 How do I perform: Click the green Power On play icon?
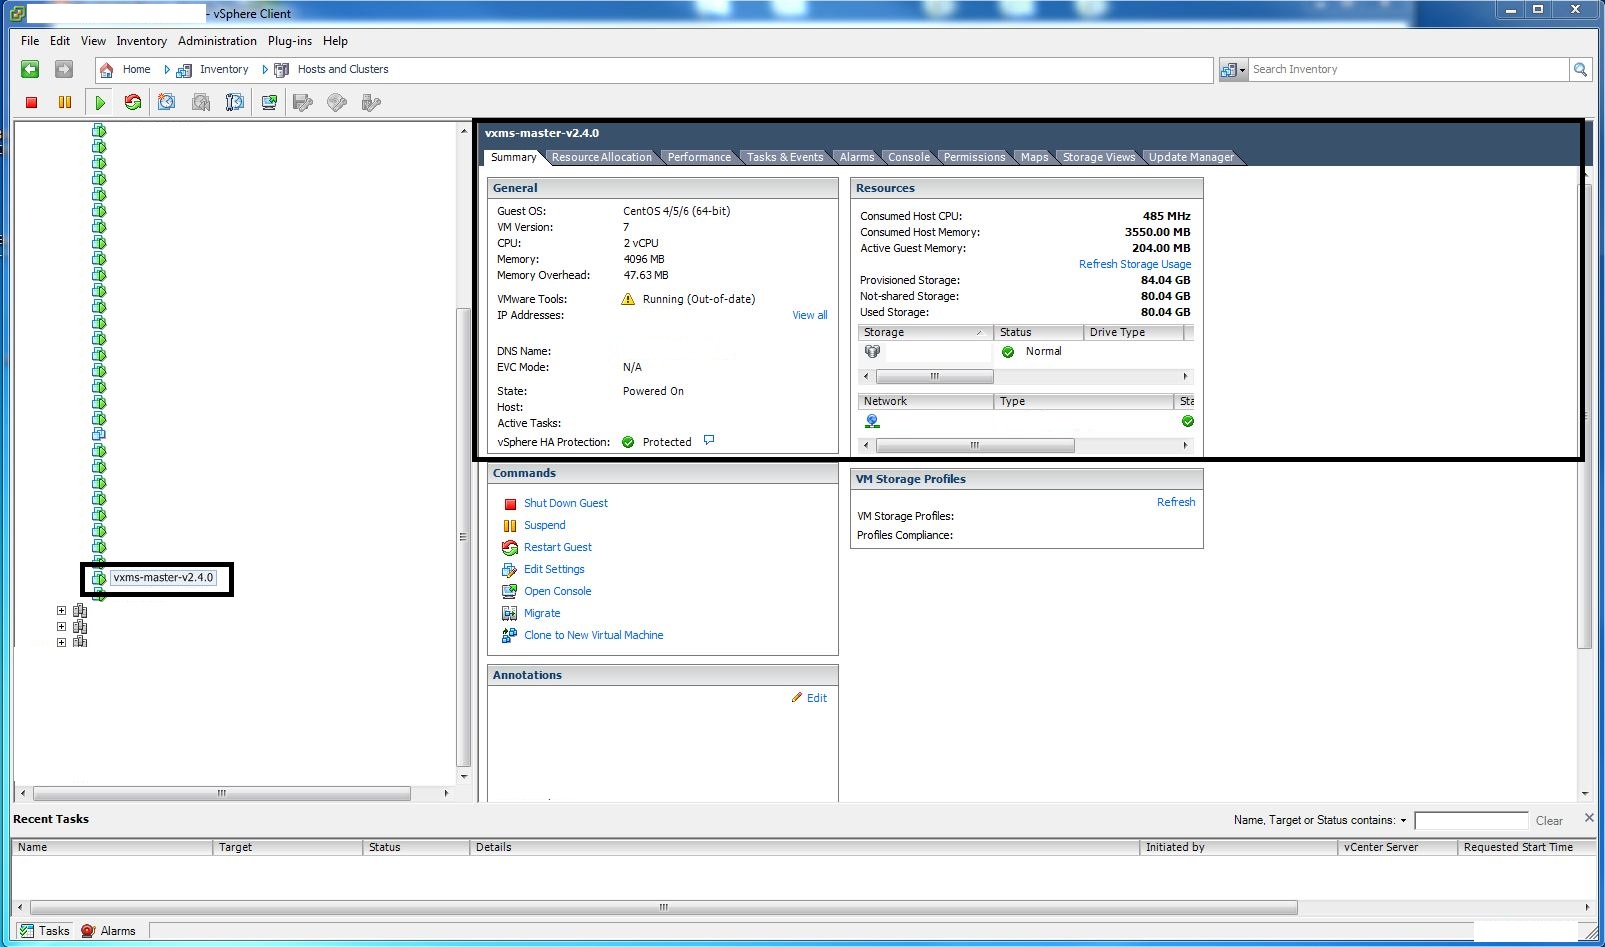(x=100, y=102)
